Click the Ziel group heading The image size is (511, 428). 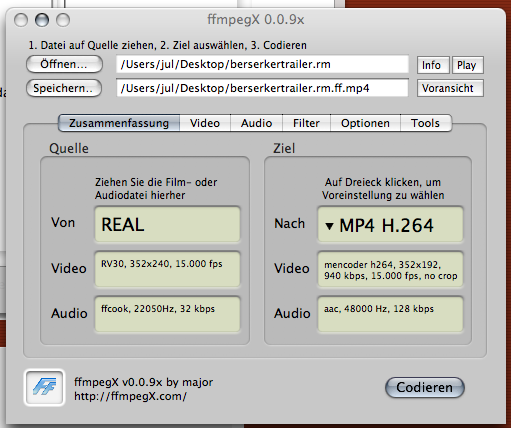tap(284, 148)
